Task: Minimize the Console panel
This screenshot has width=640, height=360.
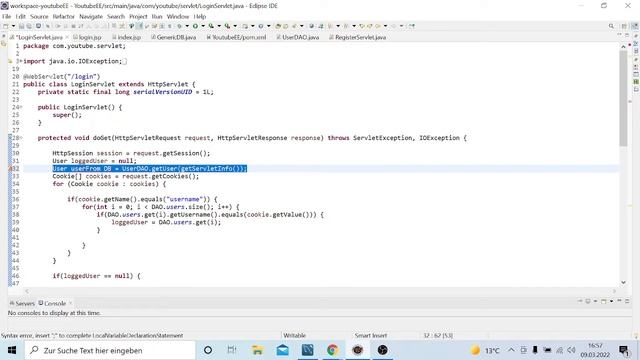Action: point(619,301)
